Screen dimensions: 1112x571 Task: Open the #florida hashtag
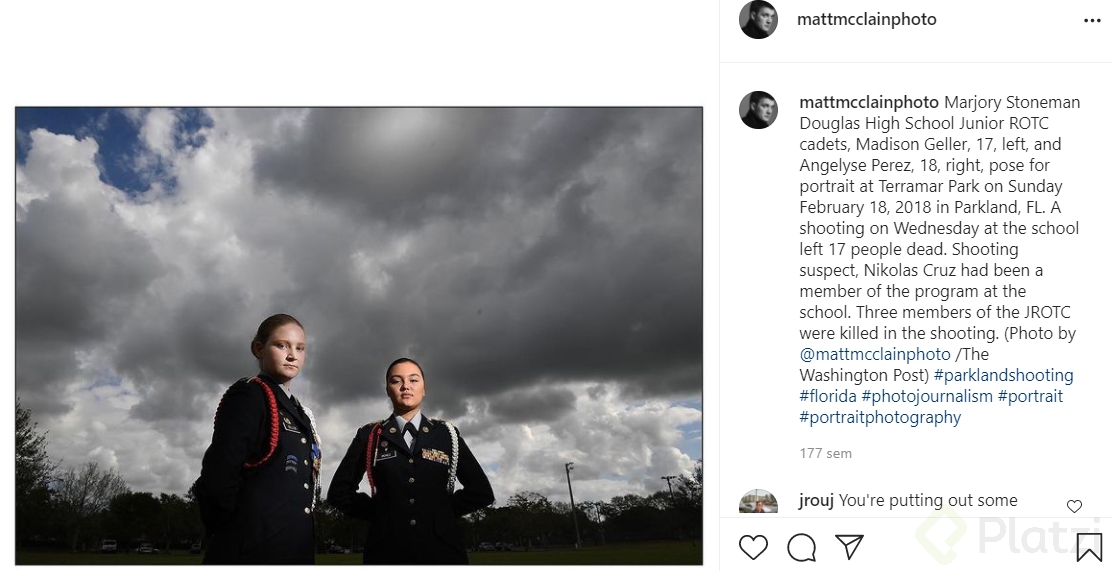tap(828, 397)
